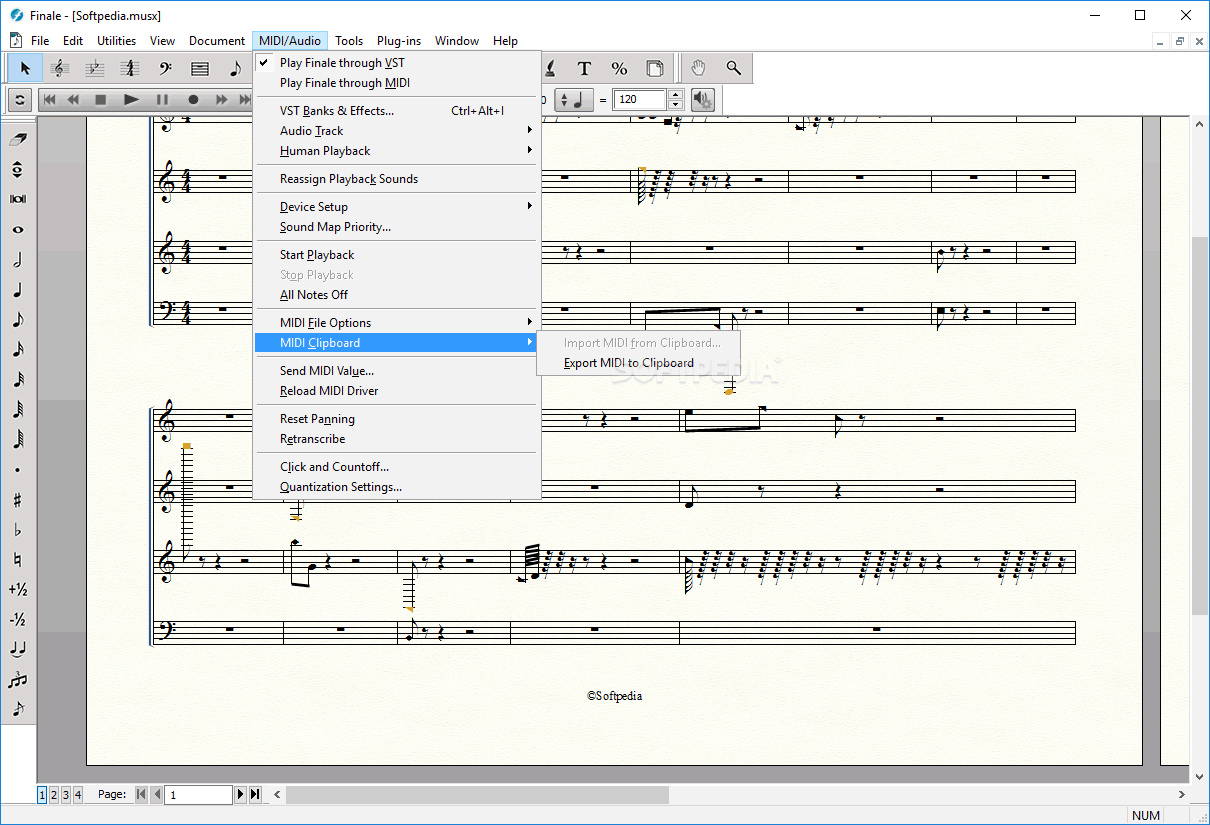This screenshot has width=1210, height=825.
Task: Select the Page Layout tool
Action: (655, 68)
